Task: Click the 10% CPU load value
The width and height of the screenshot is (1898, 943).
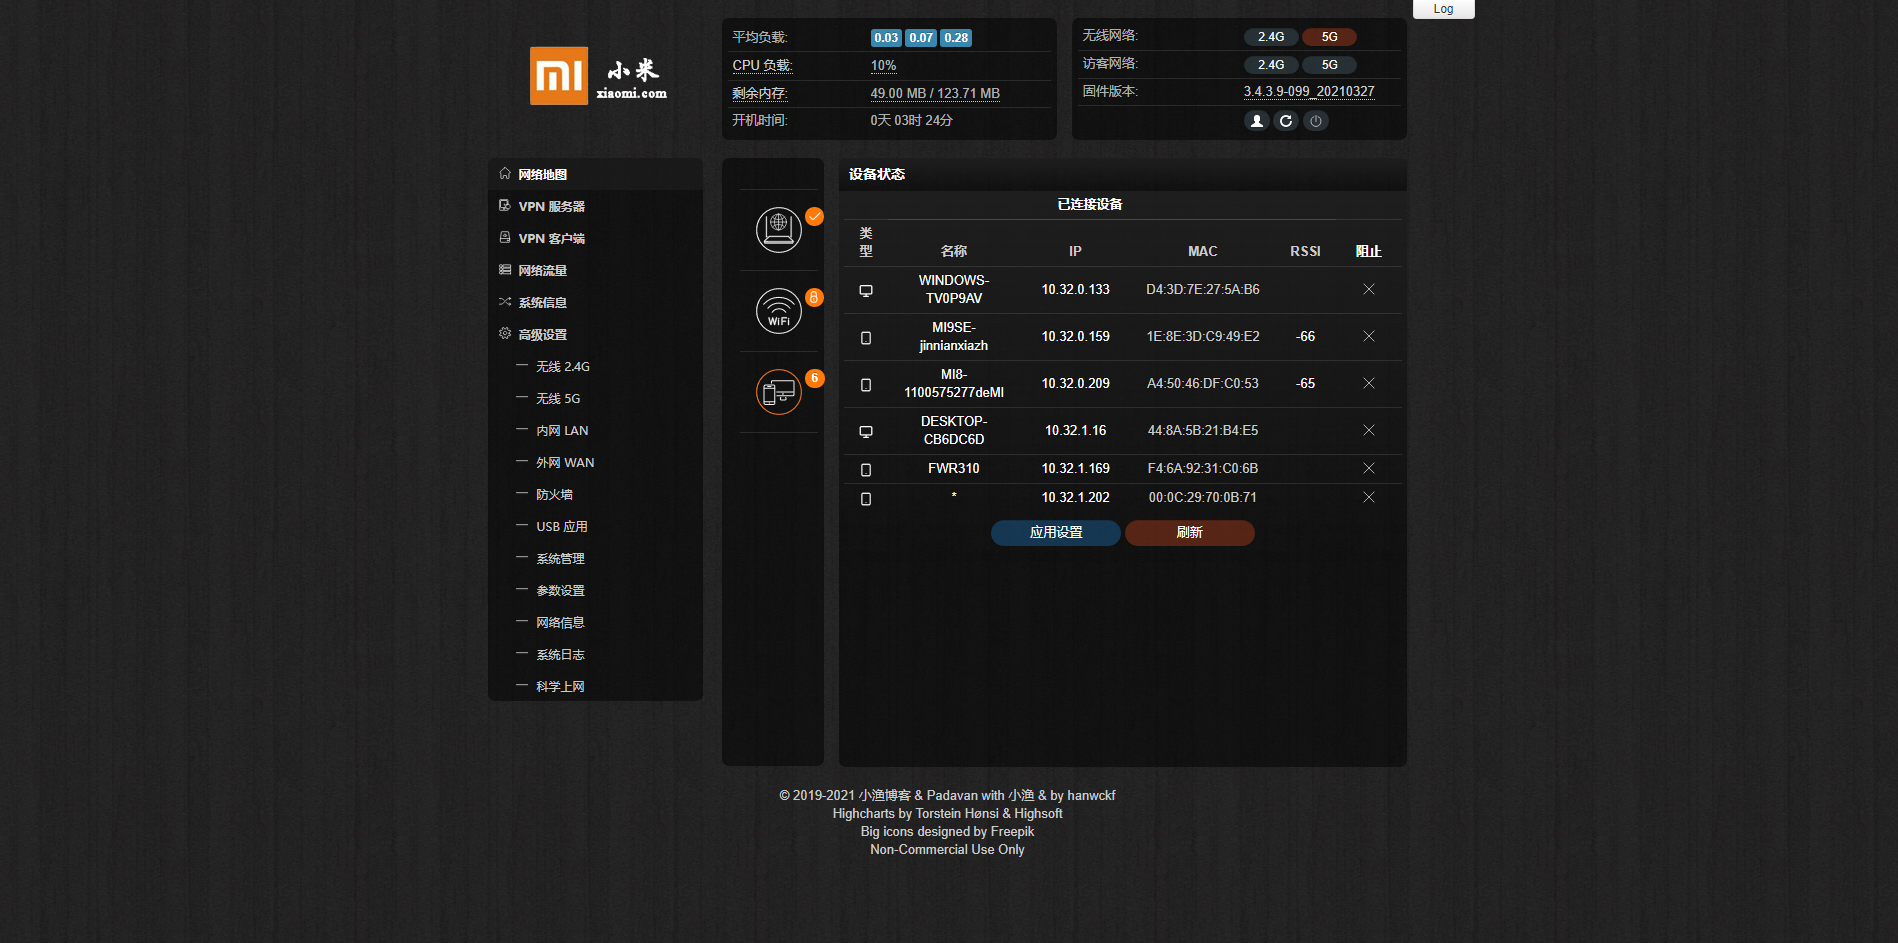Action: pyautogui.click(x=883, y=66)
